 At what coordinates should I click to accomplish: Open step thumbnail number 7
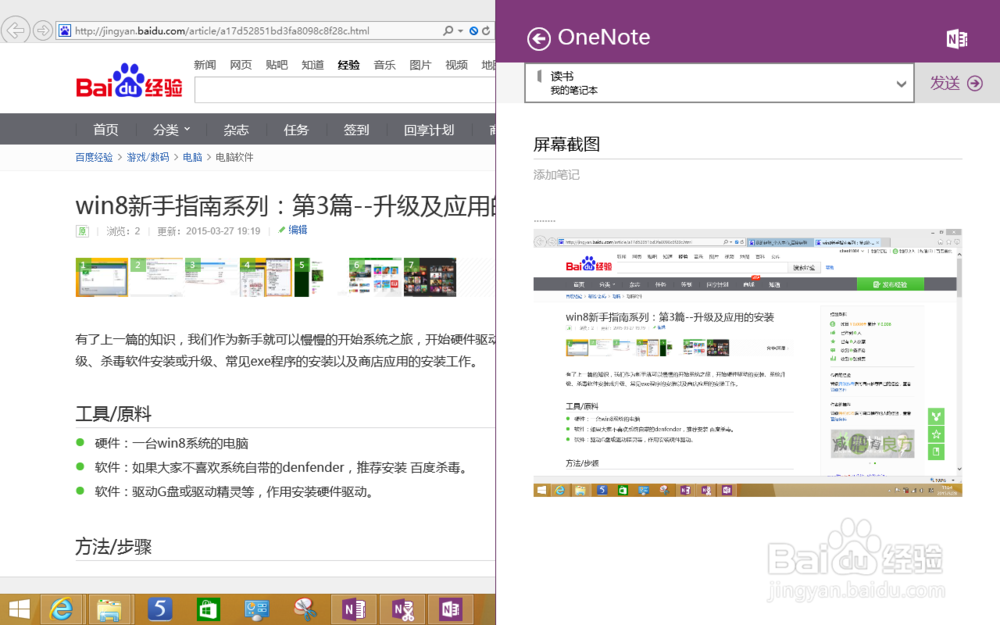point(430,277)
